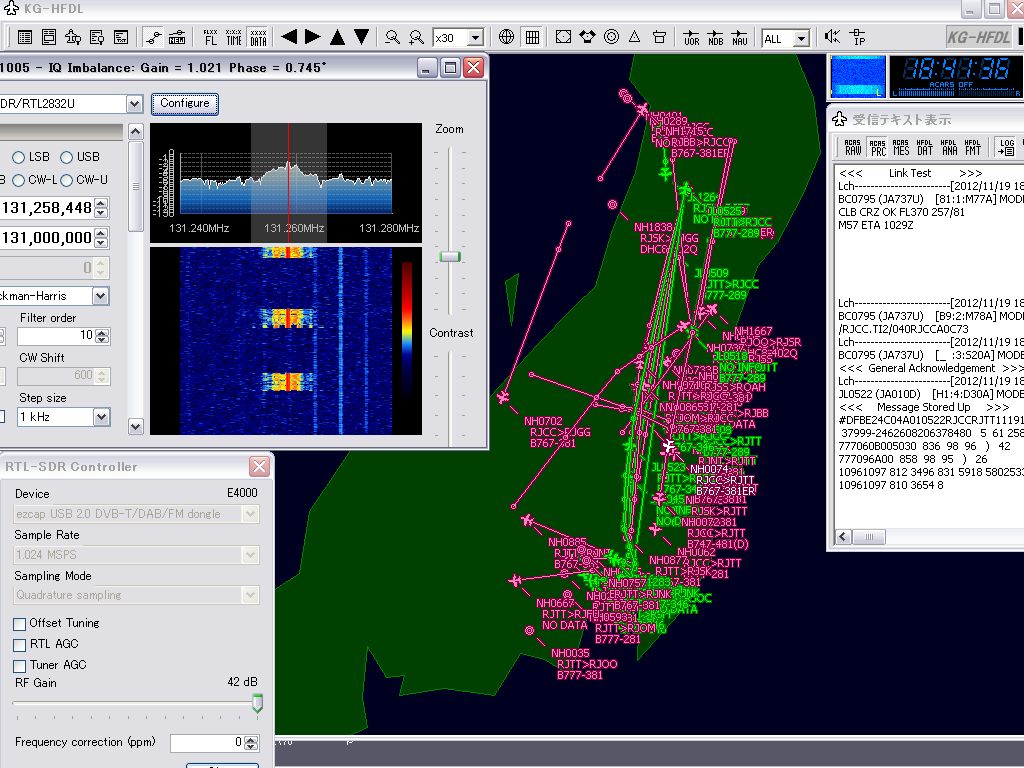Click the DATA display toolbar icon
The height and width of the screenshot is (768, 1024).
(258, 38)
